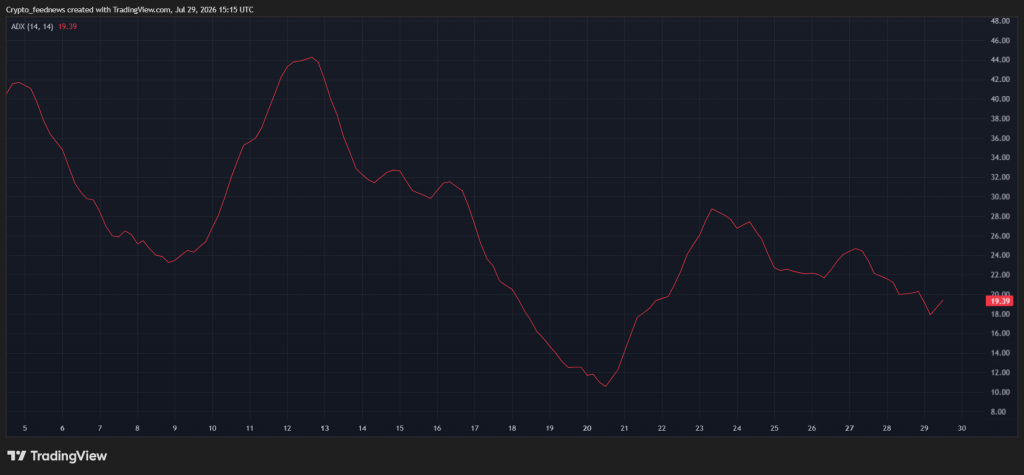Click date 8 on time axis
Image resolution: width=1024 pixels, height=475 pixels.
coord(137,429)
